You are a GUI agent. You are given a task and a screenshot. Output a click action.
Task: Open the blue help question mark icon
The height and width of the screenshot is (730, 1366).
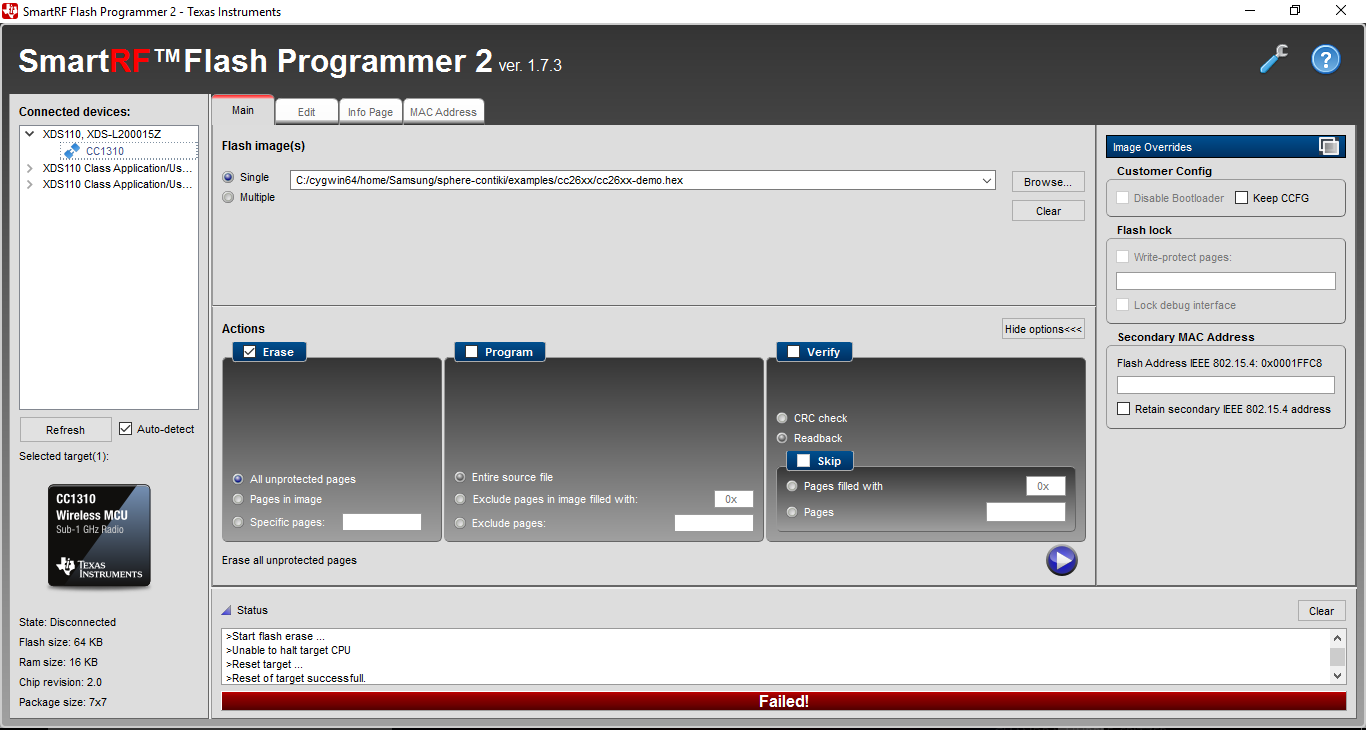pos(1326,60)
